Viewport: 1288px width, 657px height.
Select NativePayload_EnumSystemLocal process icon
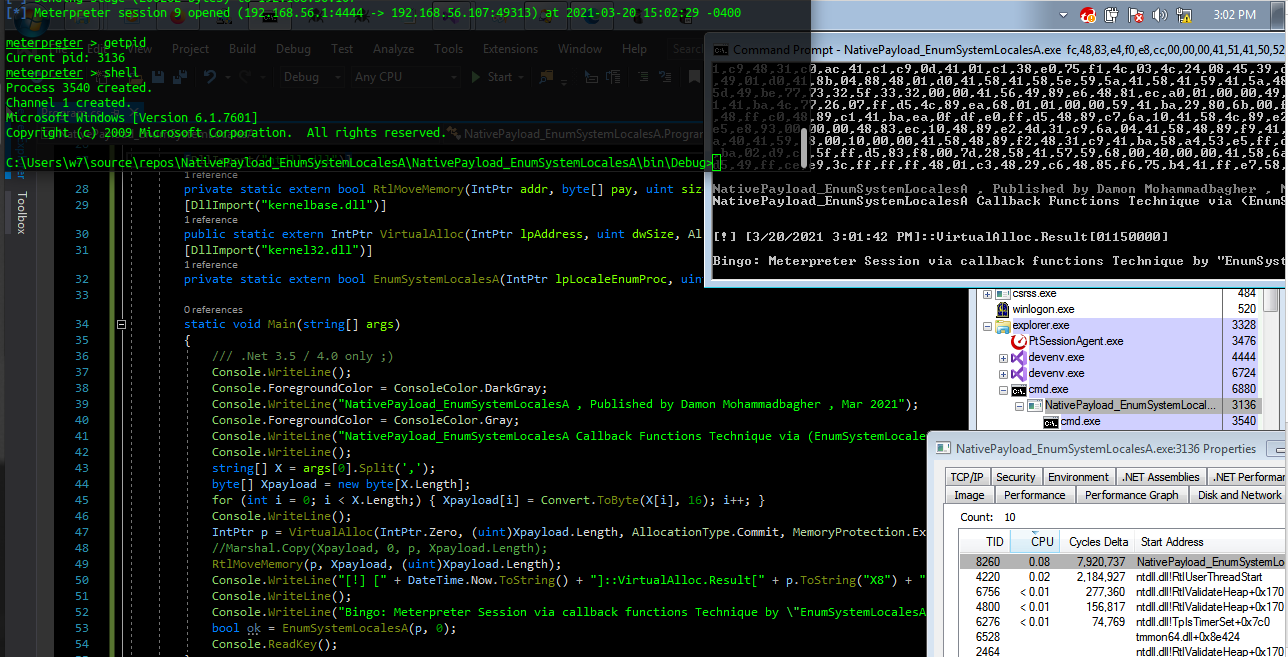(1035, 406)
